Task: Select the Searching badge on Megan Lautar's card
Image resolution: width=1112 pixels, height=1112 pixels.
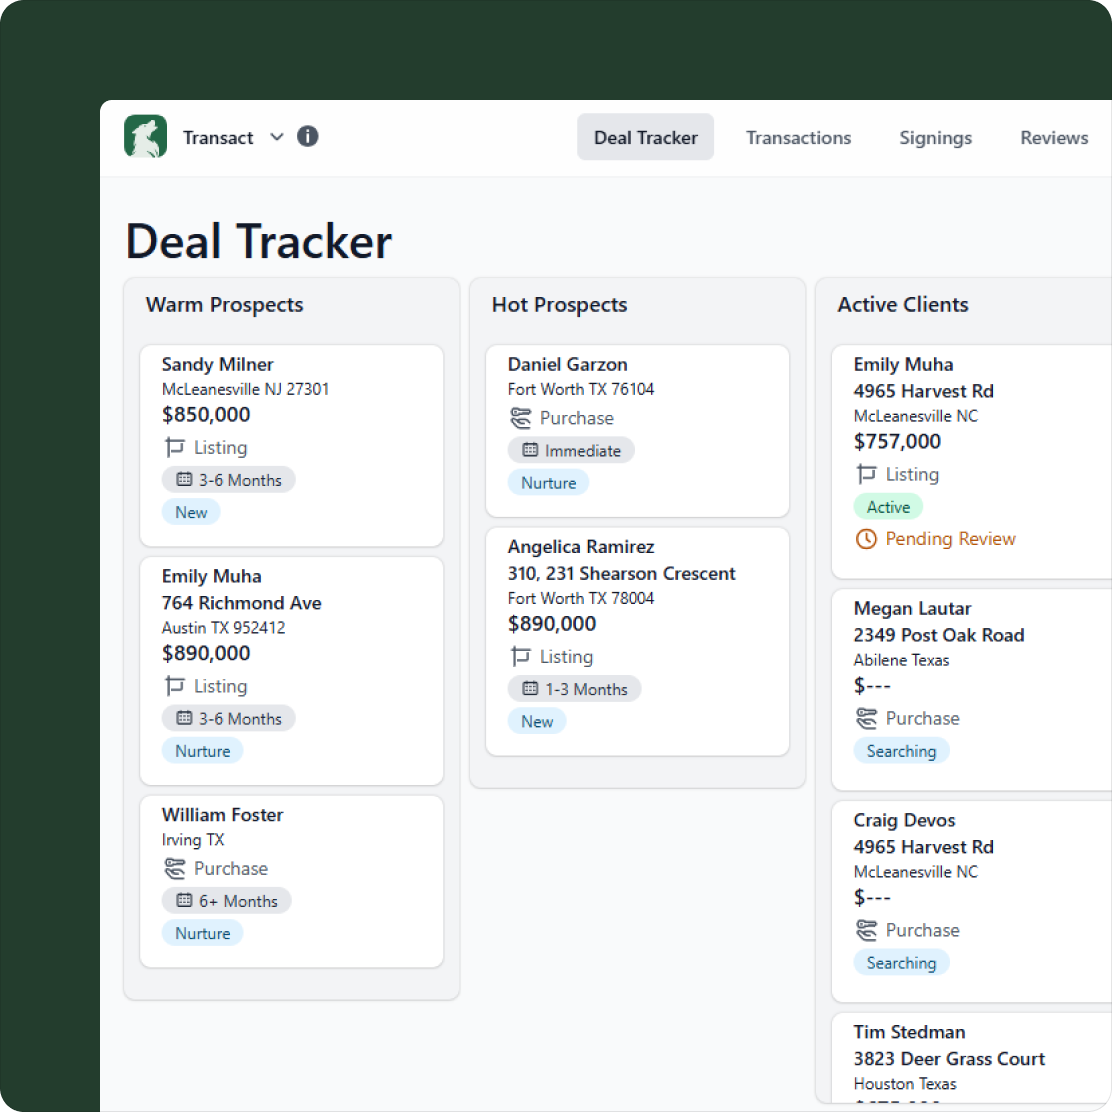Action: pos(901,750)
